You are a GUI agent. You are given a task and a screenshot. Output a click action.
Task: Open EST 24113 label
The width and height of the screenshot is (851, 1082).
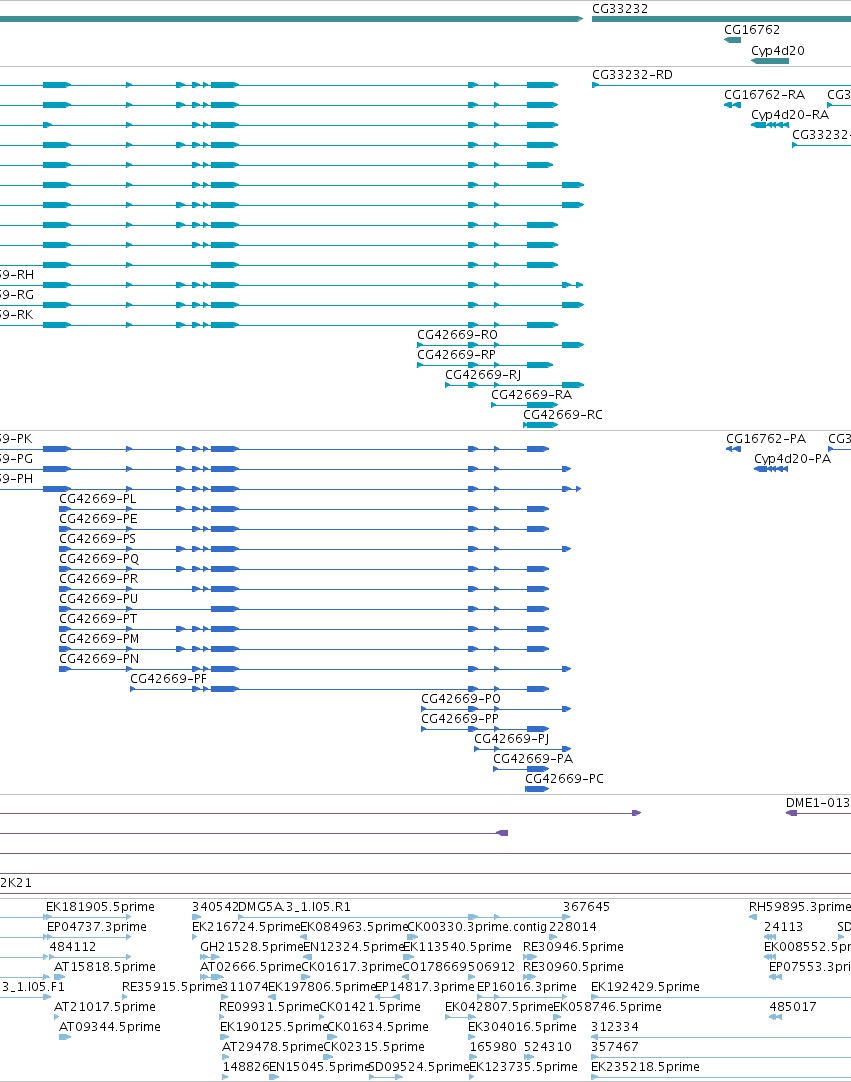(x=783, y=927)
